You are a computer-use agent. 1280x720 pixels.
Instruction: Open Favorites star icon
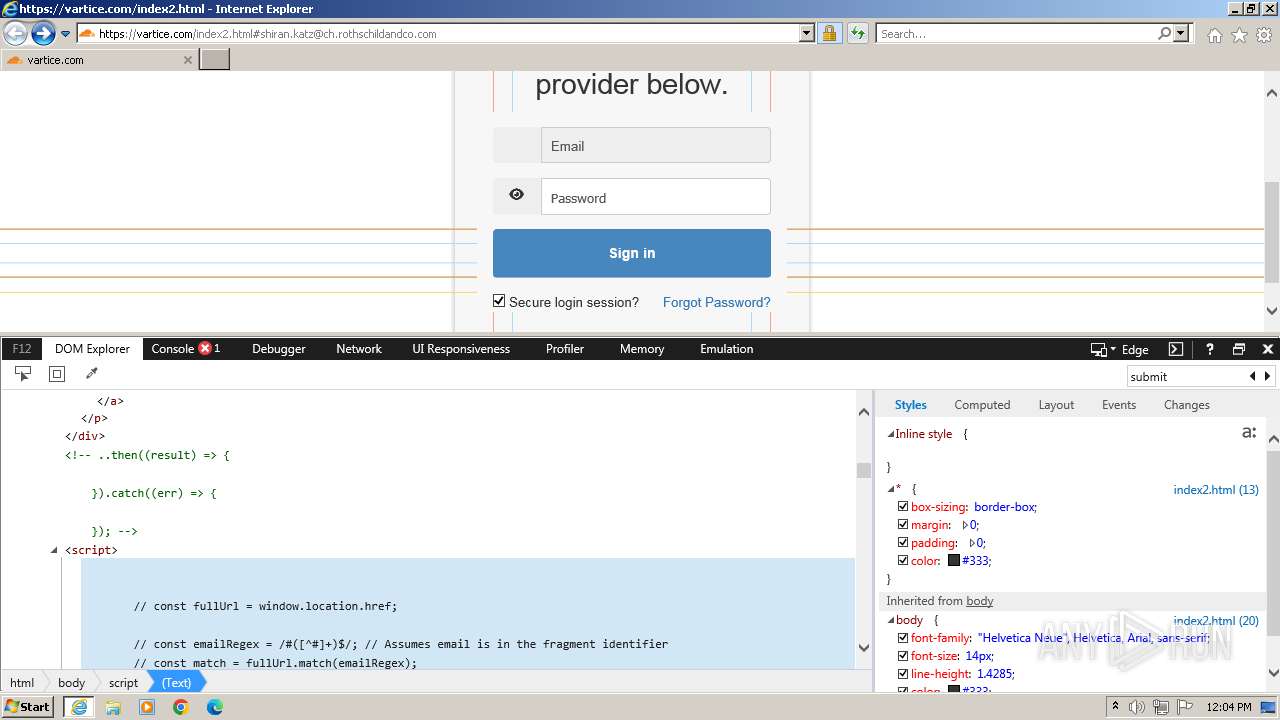1239,35
